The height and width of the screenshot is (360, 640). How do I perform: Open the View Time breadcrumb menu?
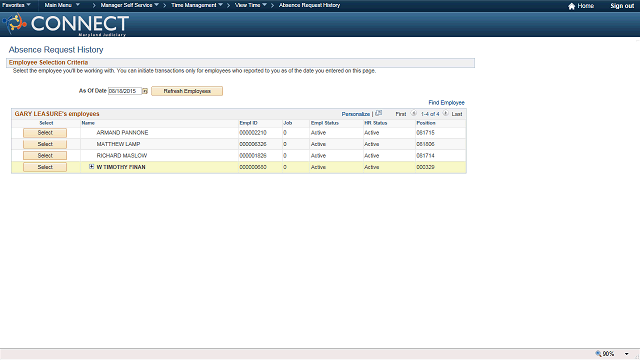click(251, 5)
